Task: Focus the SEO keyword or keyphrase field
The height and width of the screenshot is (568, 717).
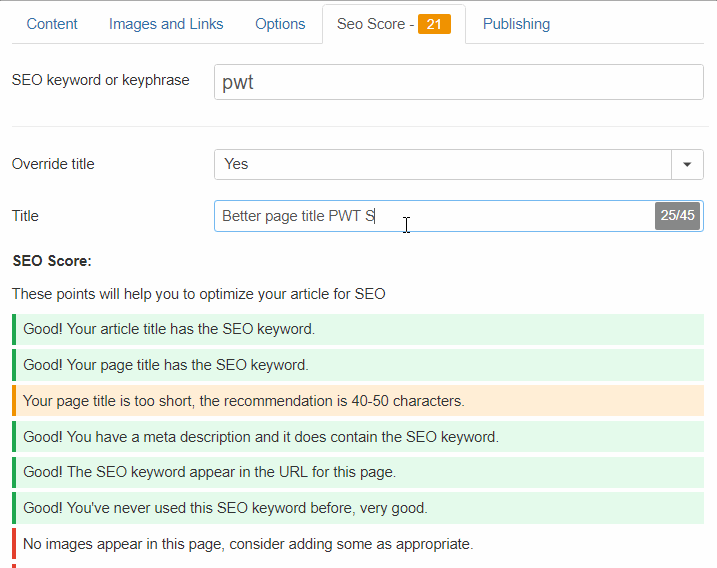Action: pos(459,82)
